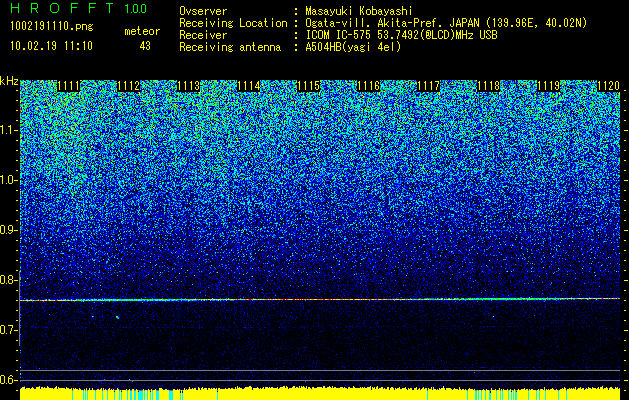The image size is (629, 400).
Task: Select the date stamp 10.02.19 11:10
Action: click(51, 46)
